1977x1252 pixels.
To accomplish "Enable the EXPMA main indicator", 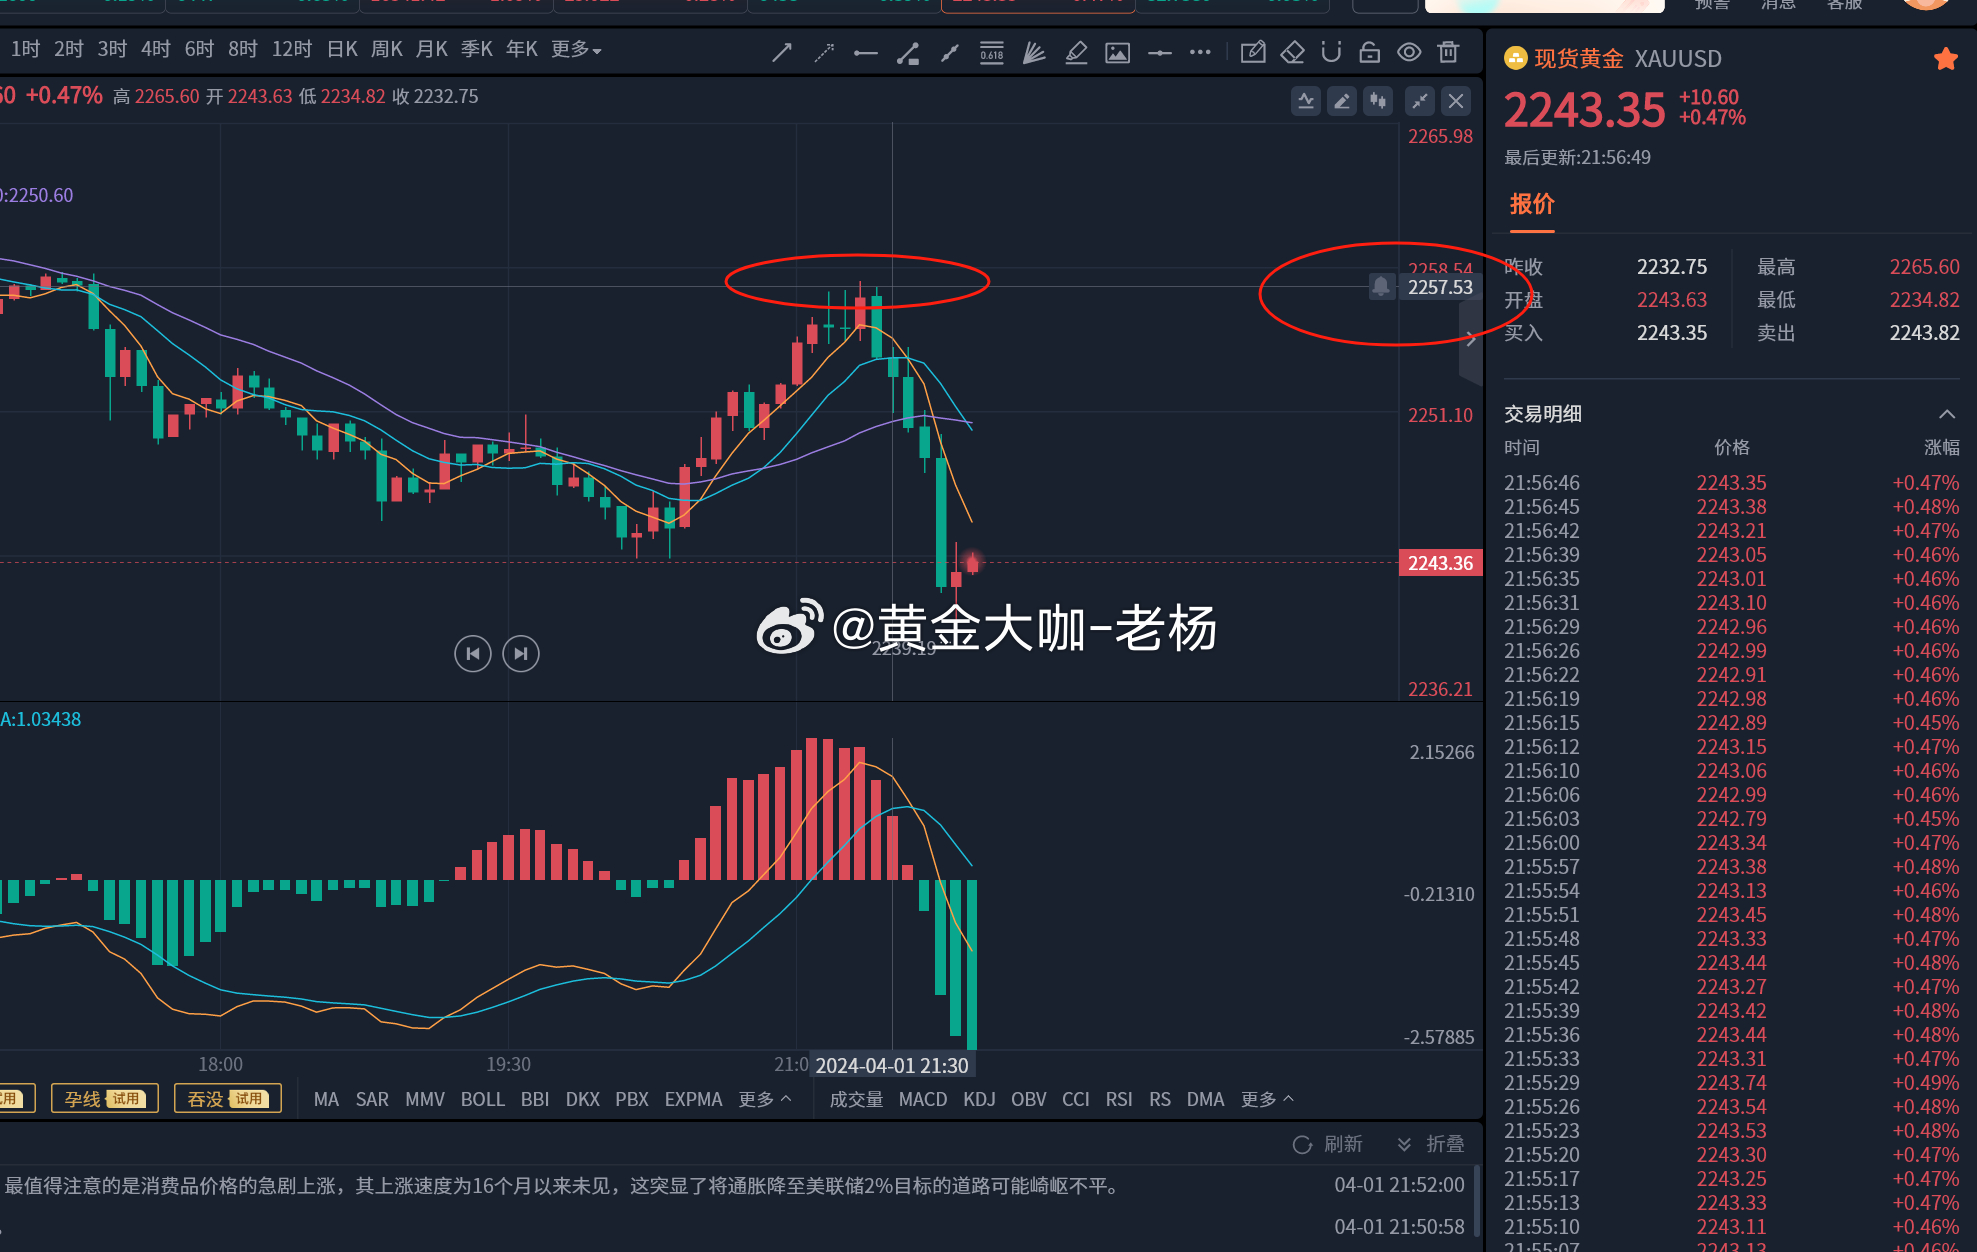I will pos(693,1099).
